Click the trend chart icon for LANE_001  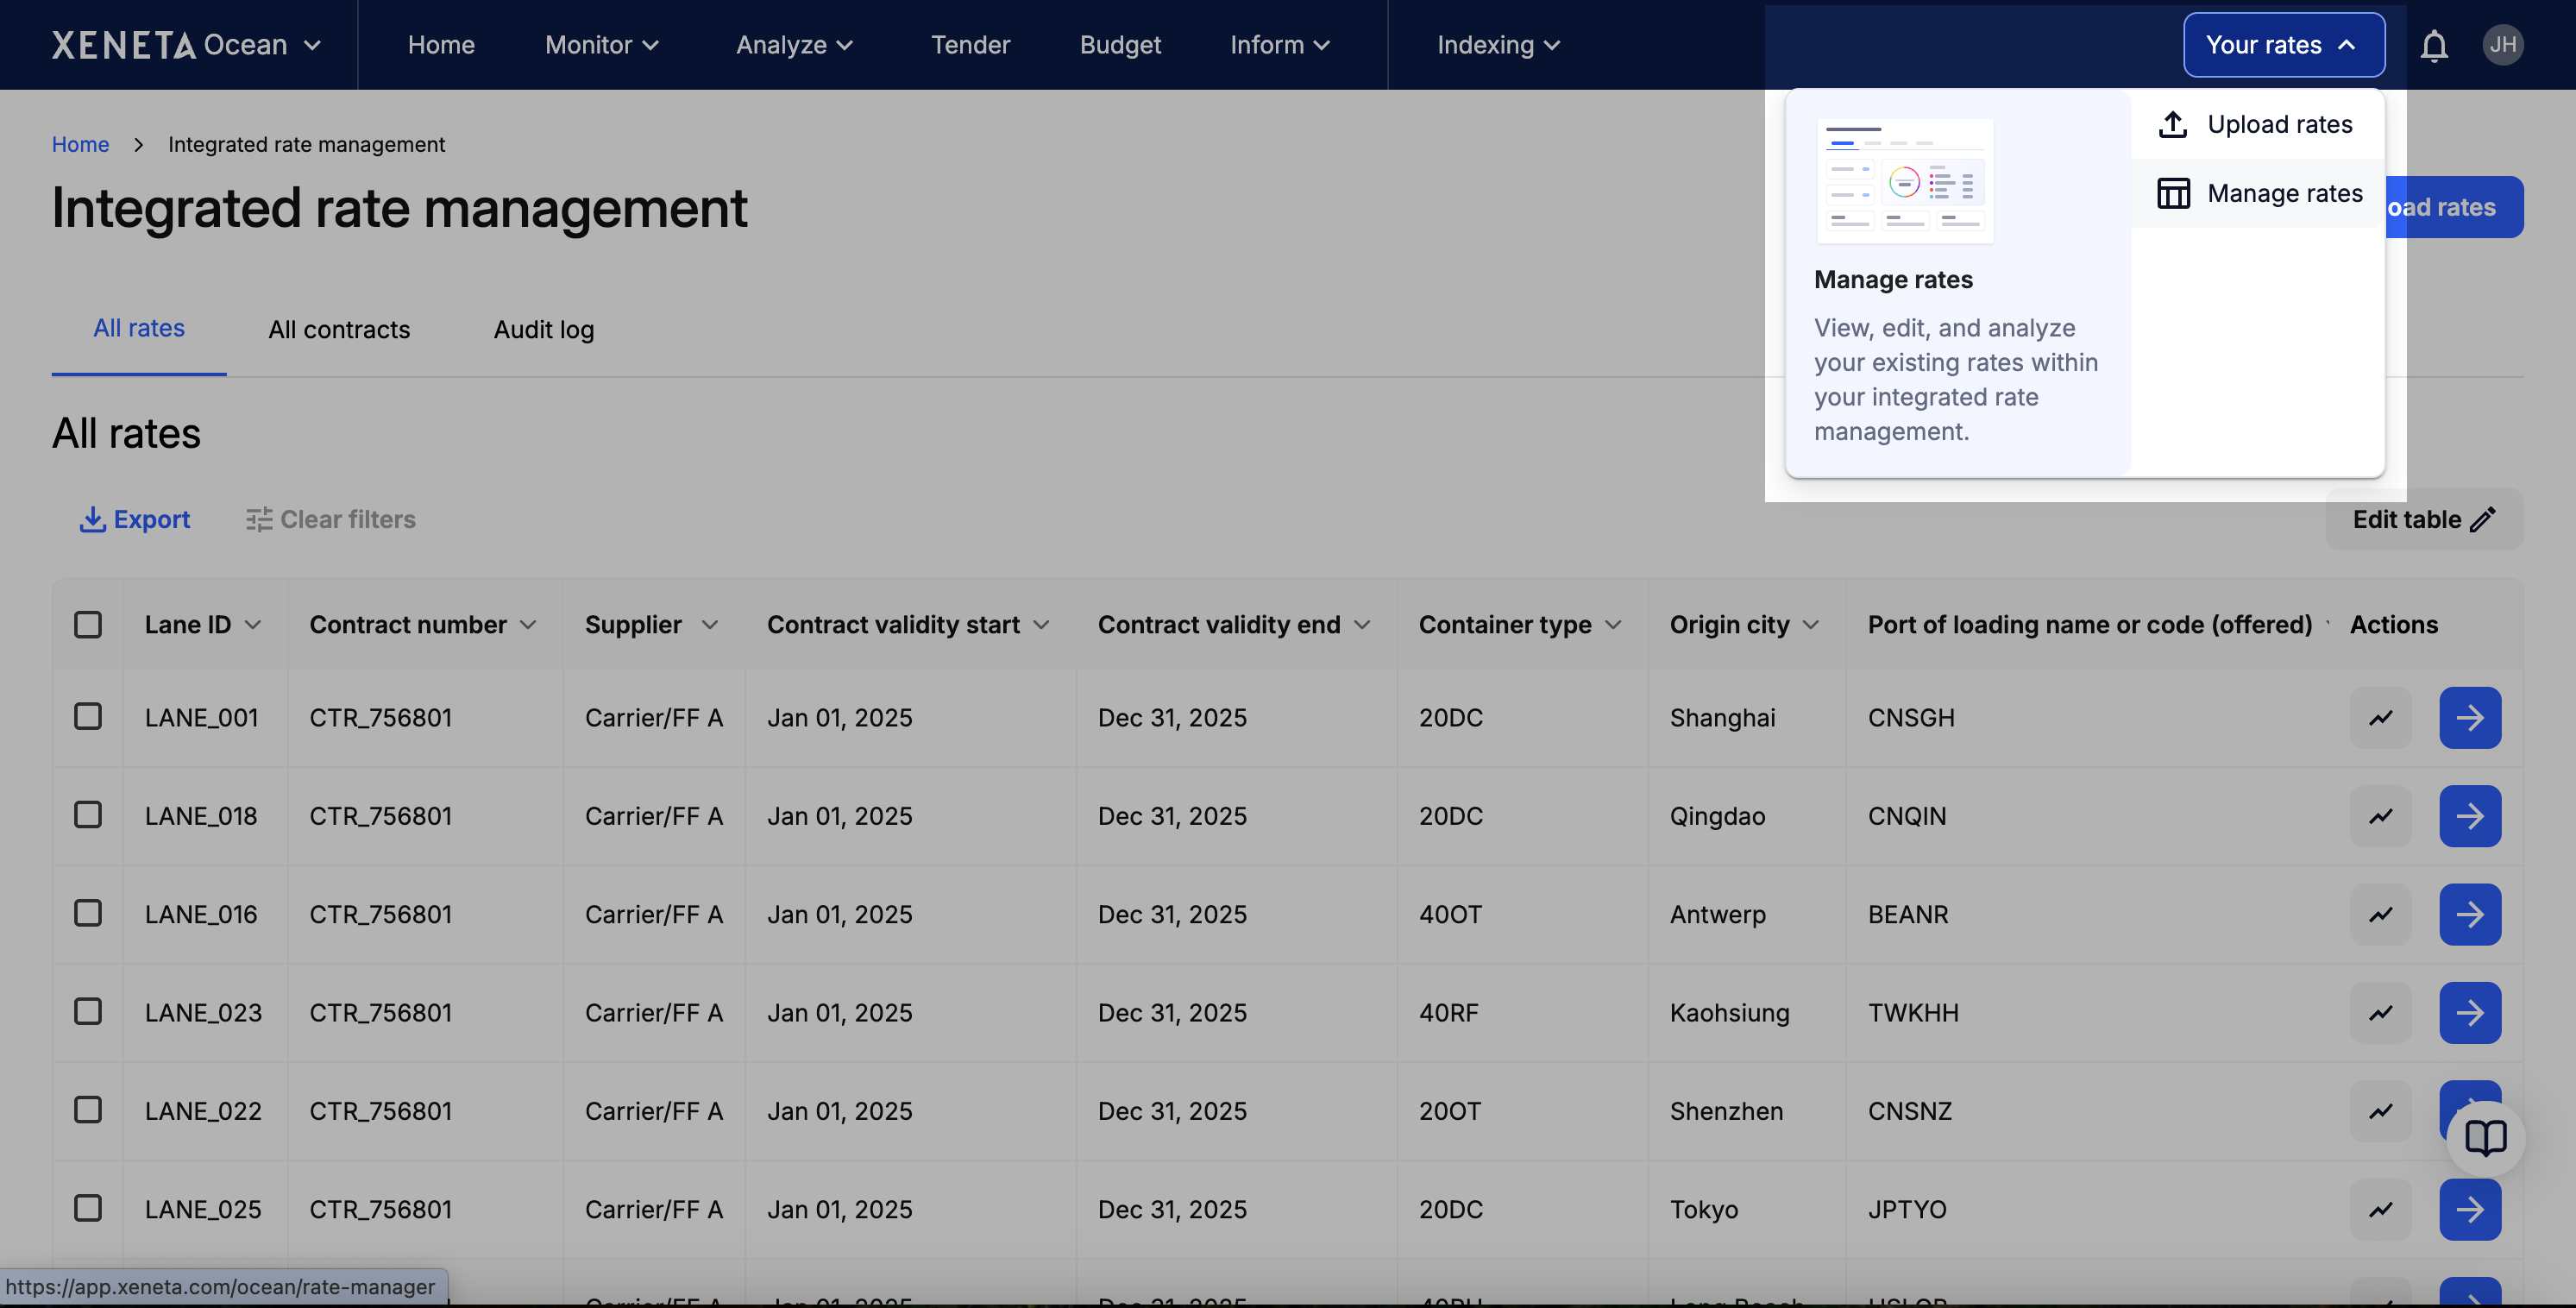2380,718
